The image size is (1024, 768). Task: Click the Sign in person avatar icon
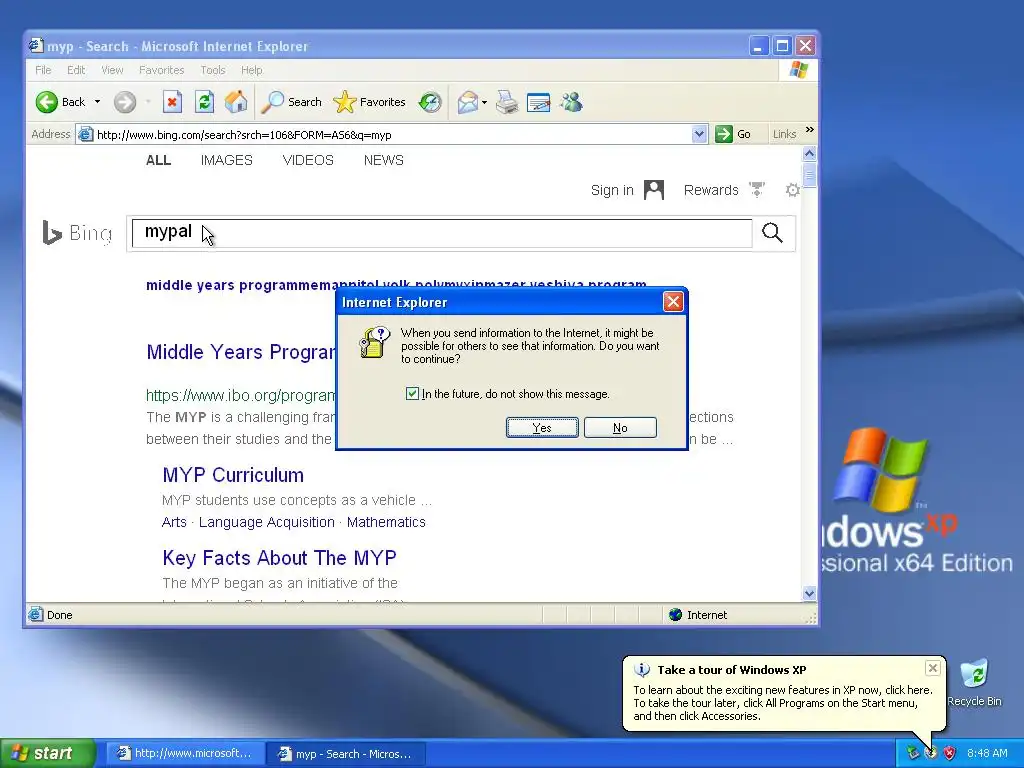coord(654,190)
